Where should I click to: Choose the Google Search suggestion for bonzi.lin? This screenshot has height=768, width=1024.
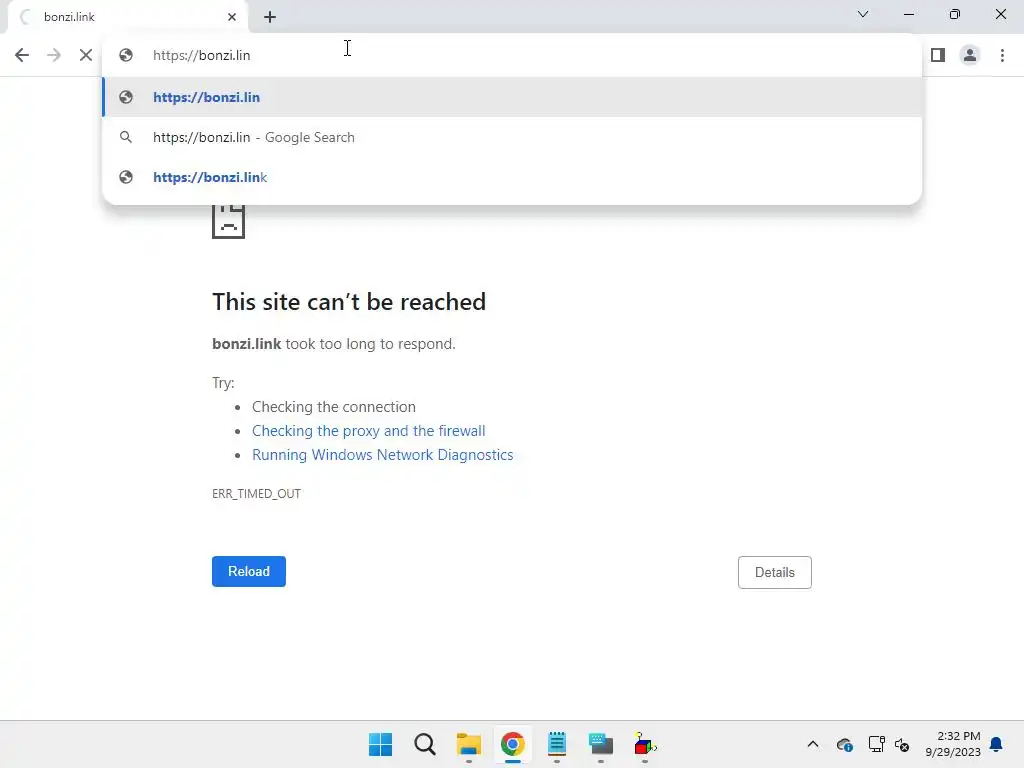(x=512, y=137)
